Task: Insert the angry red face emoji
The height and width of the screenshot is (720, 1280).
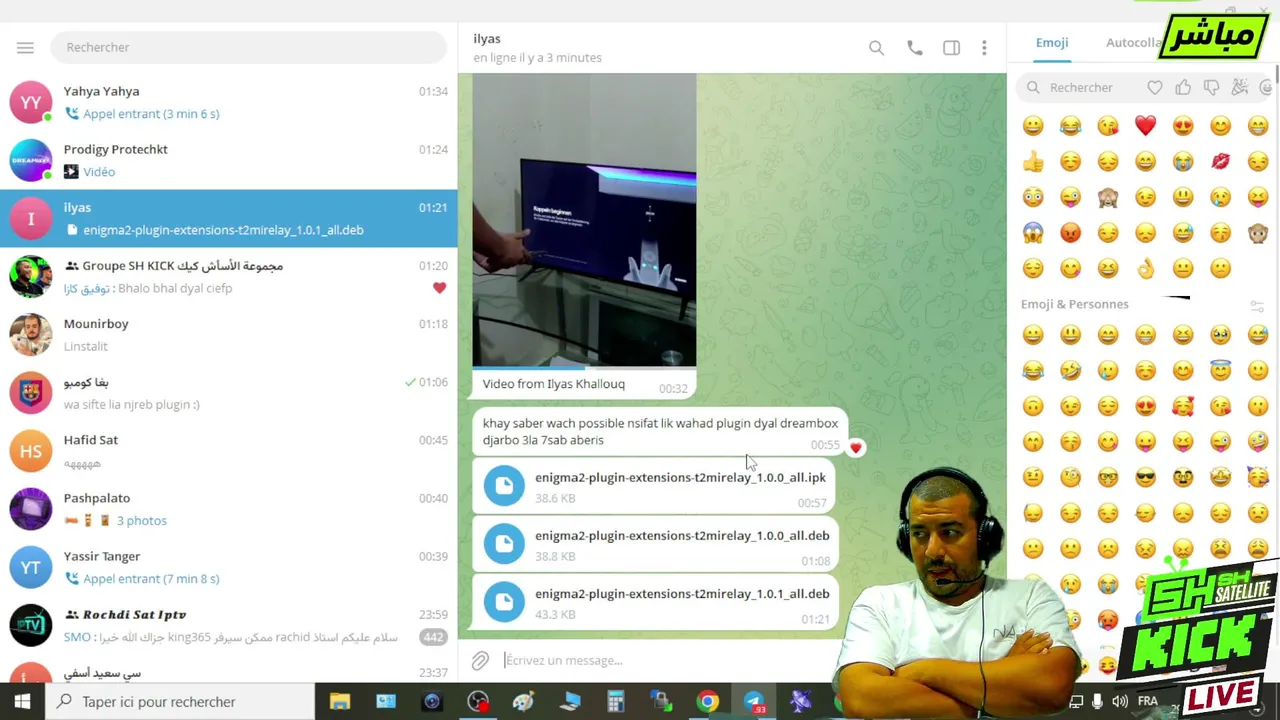Action: coord(1070,233)
